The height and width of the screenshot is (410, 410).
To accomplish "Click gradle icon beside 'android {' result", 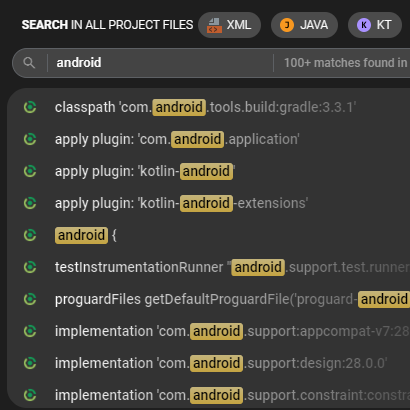I will pos(30,235).
